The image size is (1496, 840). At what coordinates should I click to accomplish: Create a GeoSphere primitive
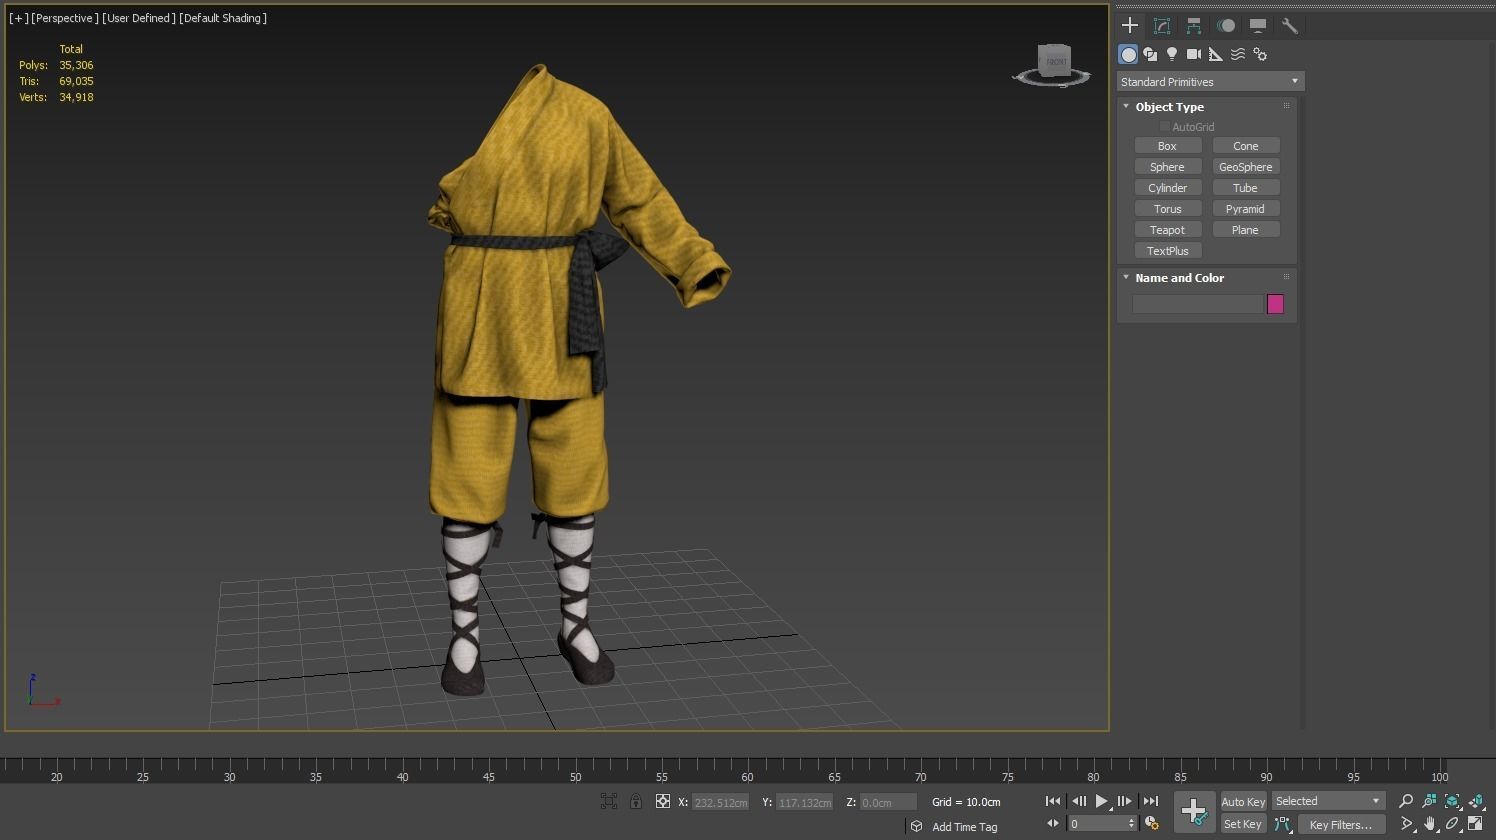1246,167
